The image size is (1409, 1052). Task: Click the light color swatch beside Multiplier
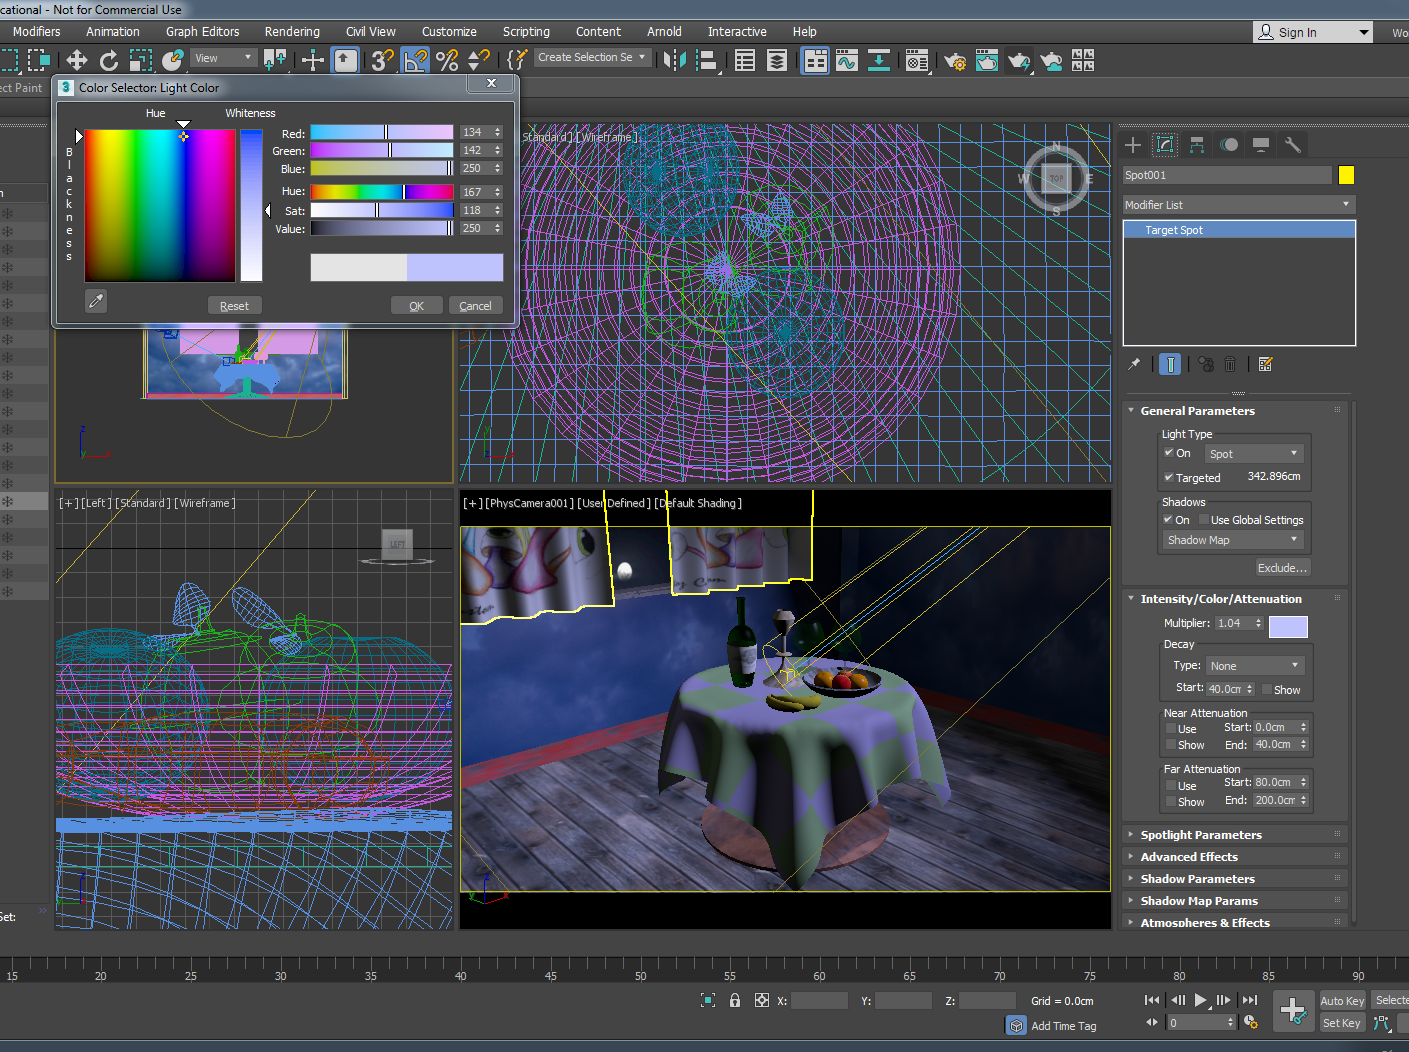[1288, 627]
